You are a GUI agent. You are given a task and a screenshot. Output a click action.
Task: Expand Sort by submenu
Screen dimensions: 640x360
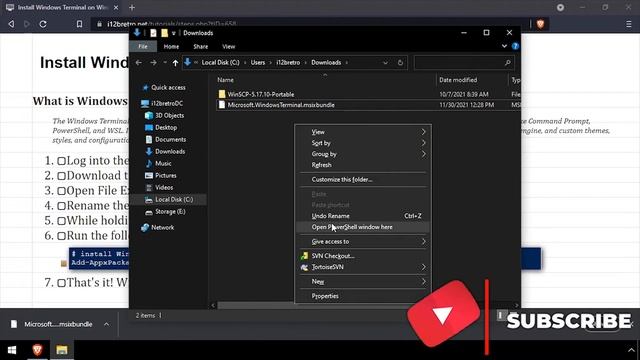363,143
